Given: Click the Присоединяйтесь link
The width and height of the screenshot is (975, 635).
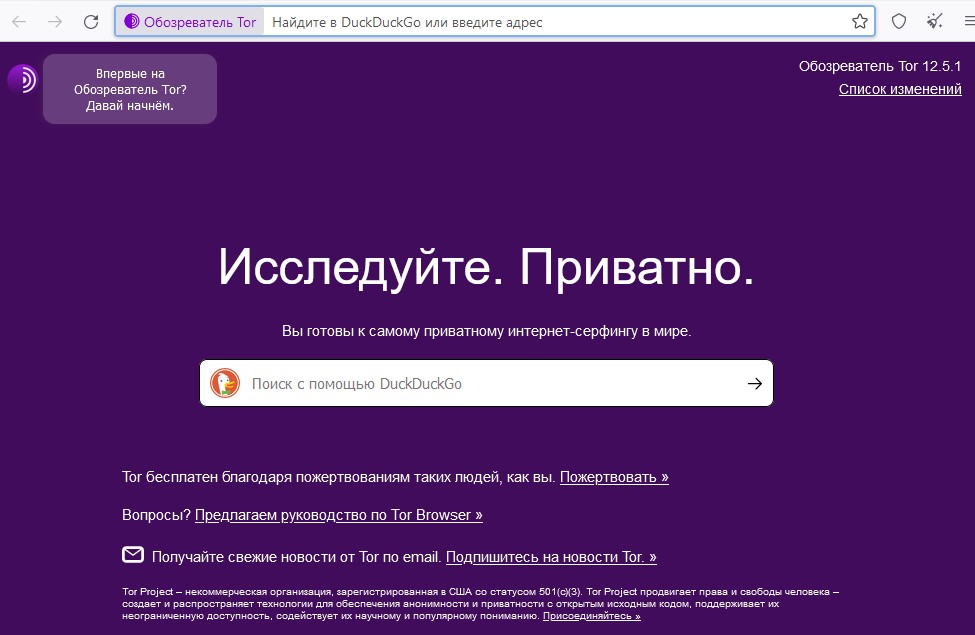Looking at the screenshot, I should click(591, 616).
